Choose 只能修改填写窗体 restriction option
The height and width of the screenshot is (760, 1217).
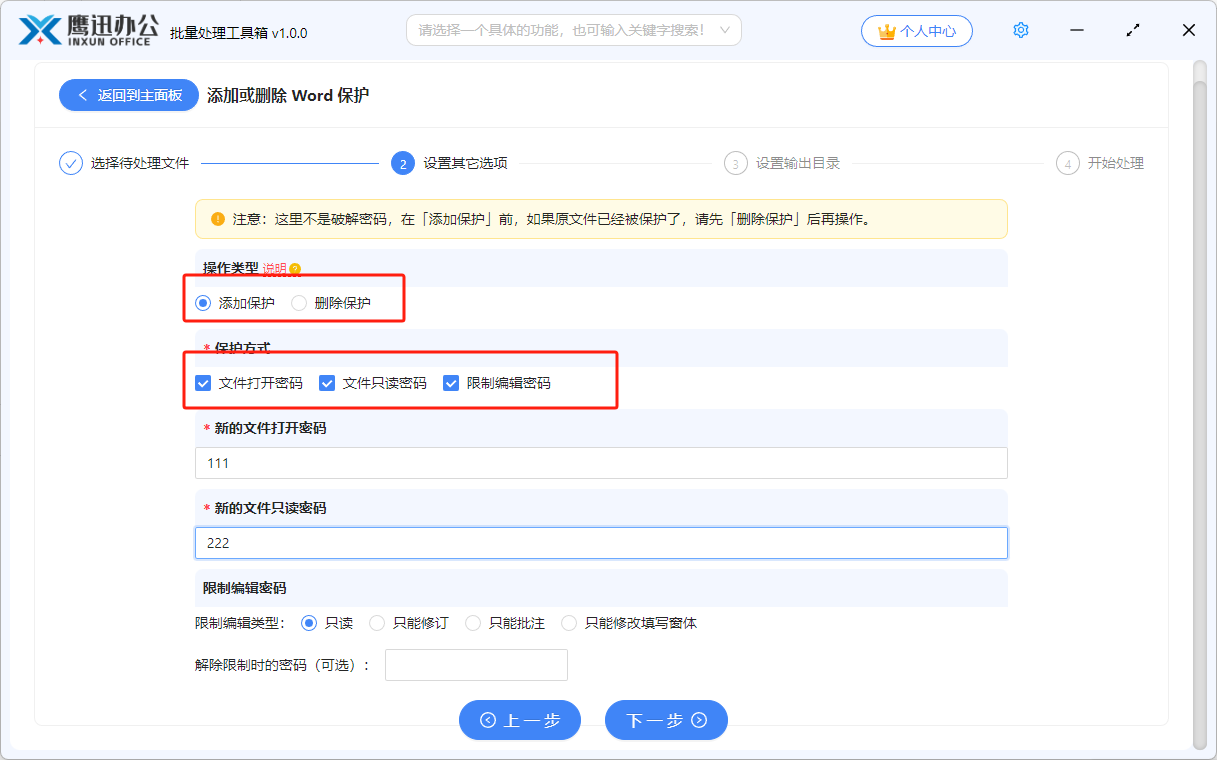[567, 622]
